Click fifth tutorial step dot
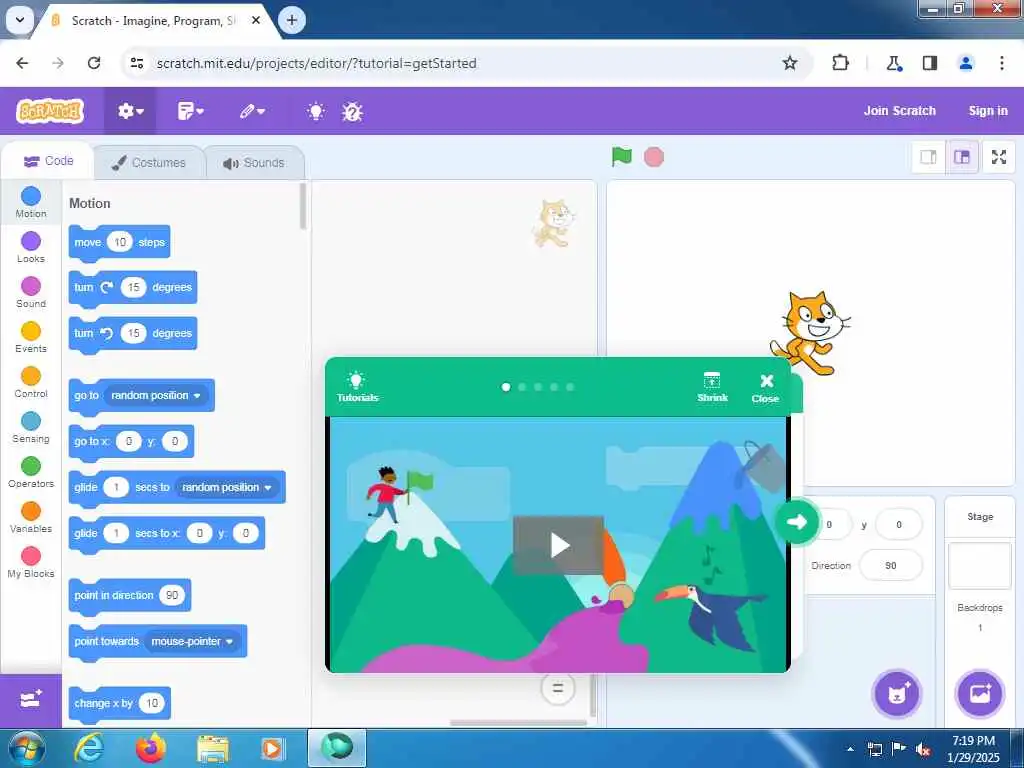The height and width of the screenshot is (768, 1024). [x=570, y=387]
